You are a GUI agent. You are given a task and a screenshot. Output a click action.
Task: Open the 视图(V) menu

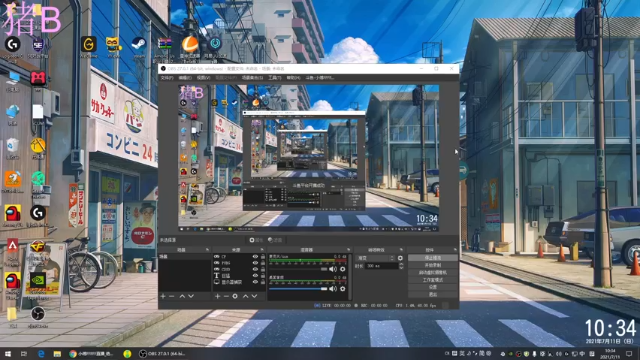point(203,78)
